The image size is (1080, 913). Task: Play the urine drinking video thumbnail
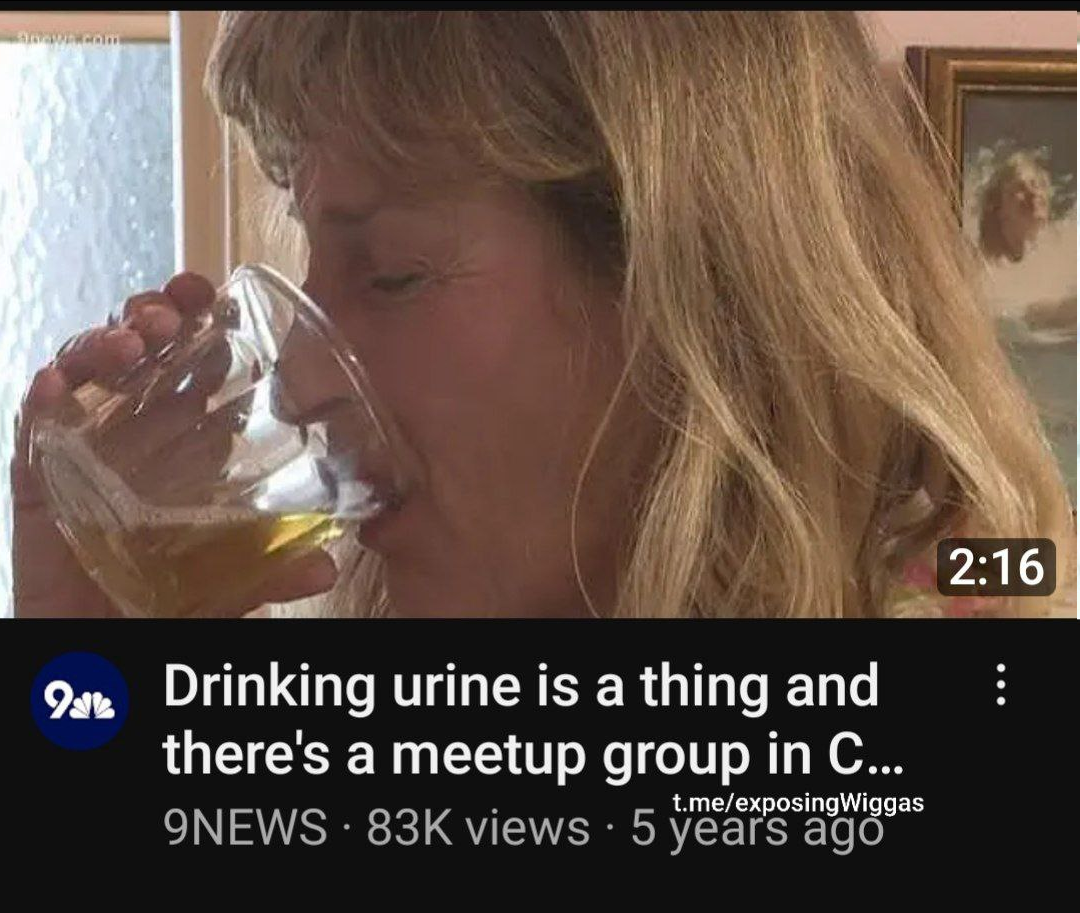pos(540,314)
